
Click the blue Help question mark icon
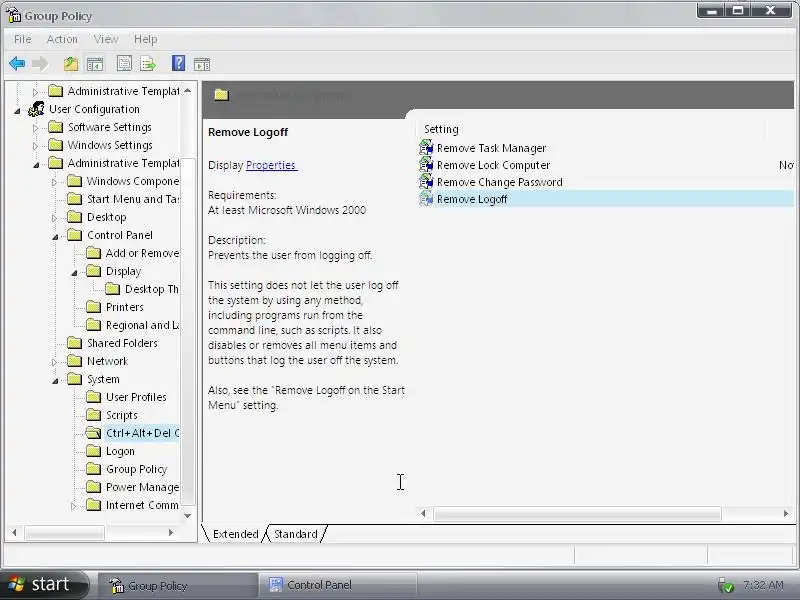(x=179, y=63)
